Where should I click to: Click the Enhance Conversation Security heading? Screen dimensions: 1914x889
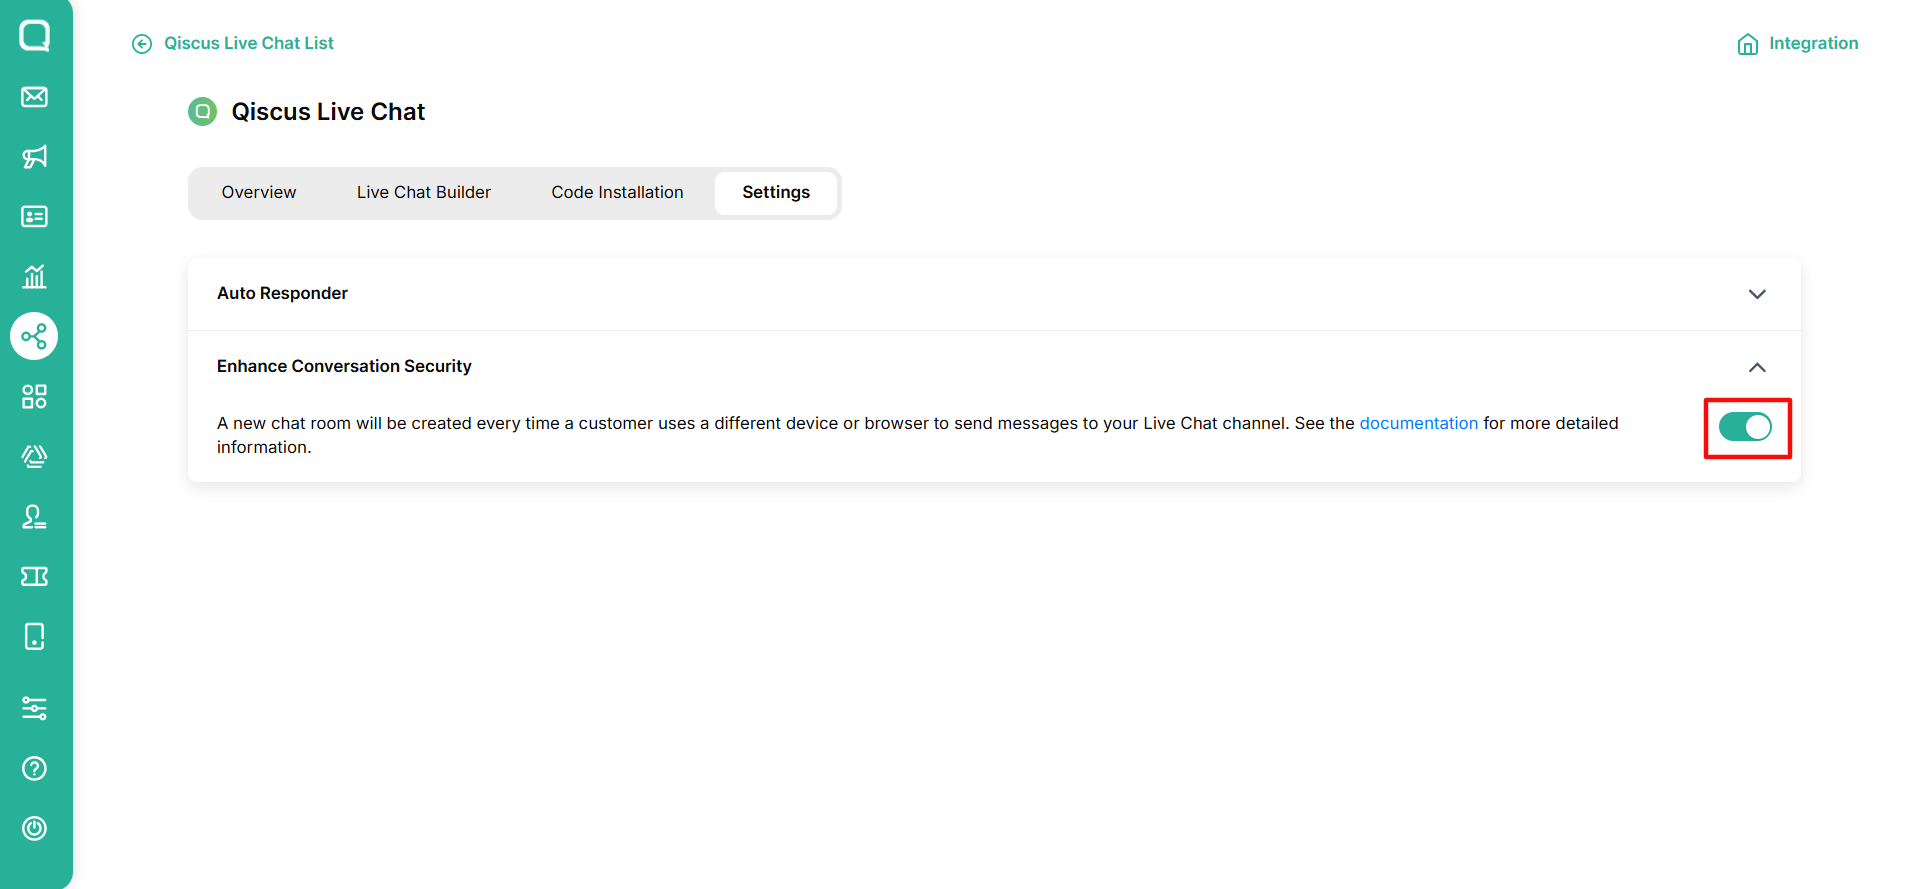tap(344, 367)
